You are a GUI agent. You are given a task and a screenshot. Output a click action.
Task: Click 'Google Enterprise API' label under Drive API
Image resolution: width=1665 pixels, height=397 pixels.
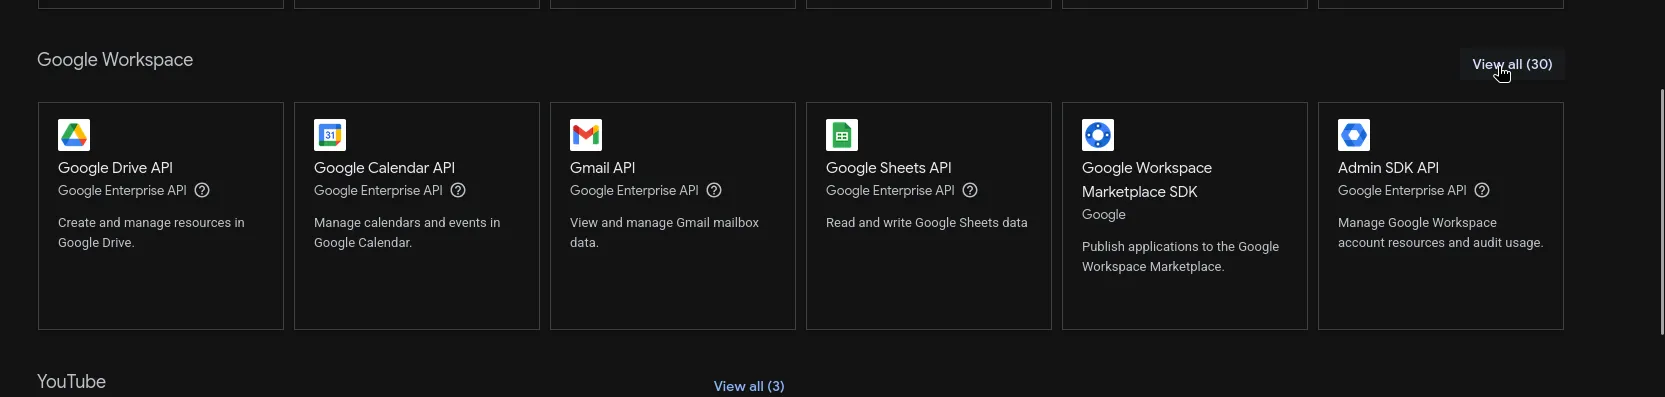click(122, 190)
